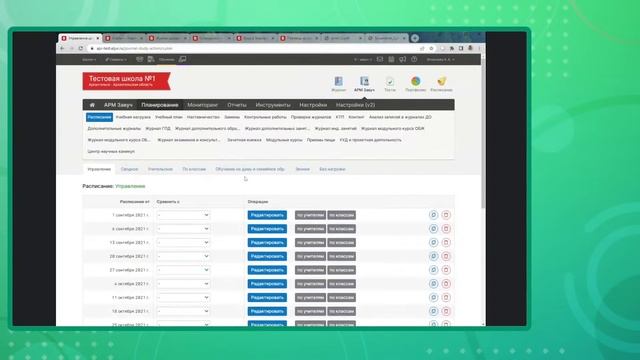
Task: Open the Настройки menu
Action: coord(313,105)
